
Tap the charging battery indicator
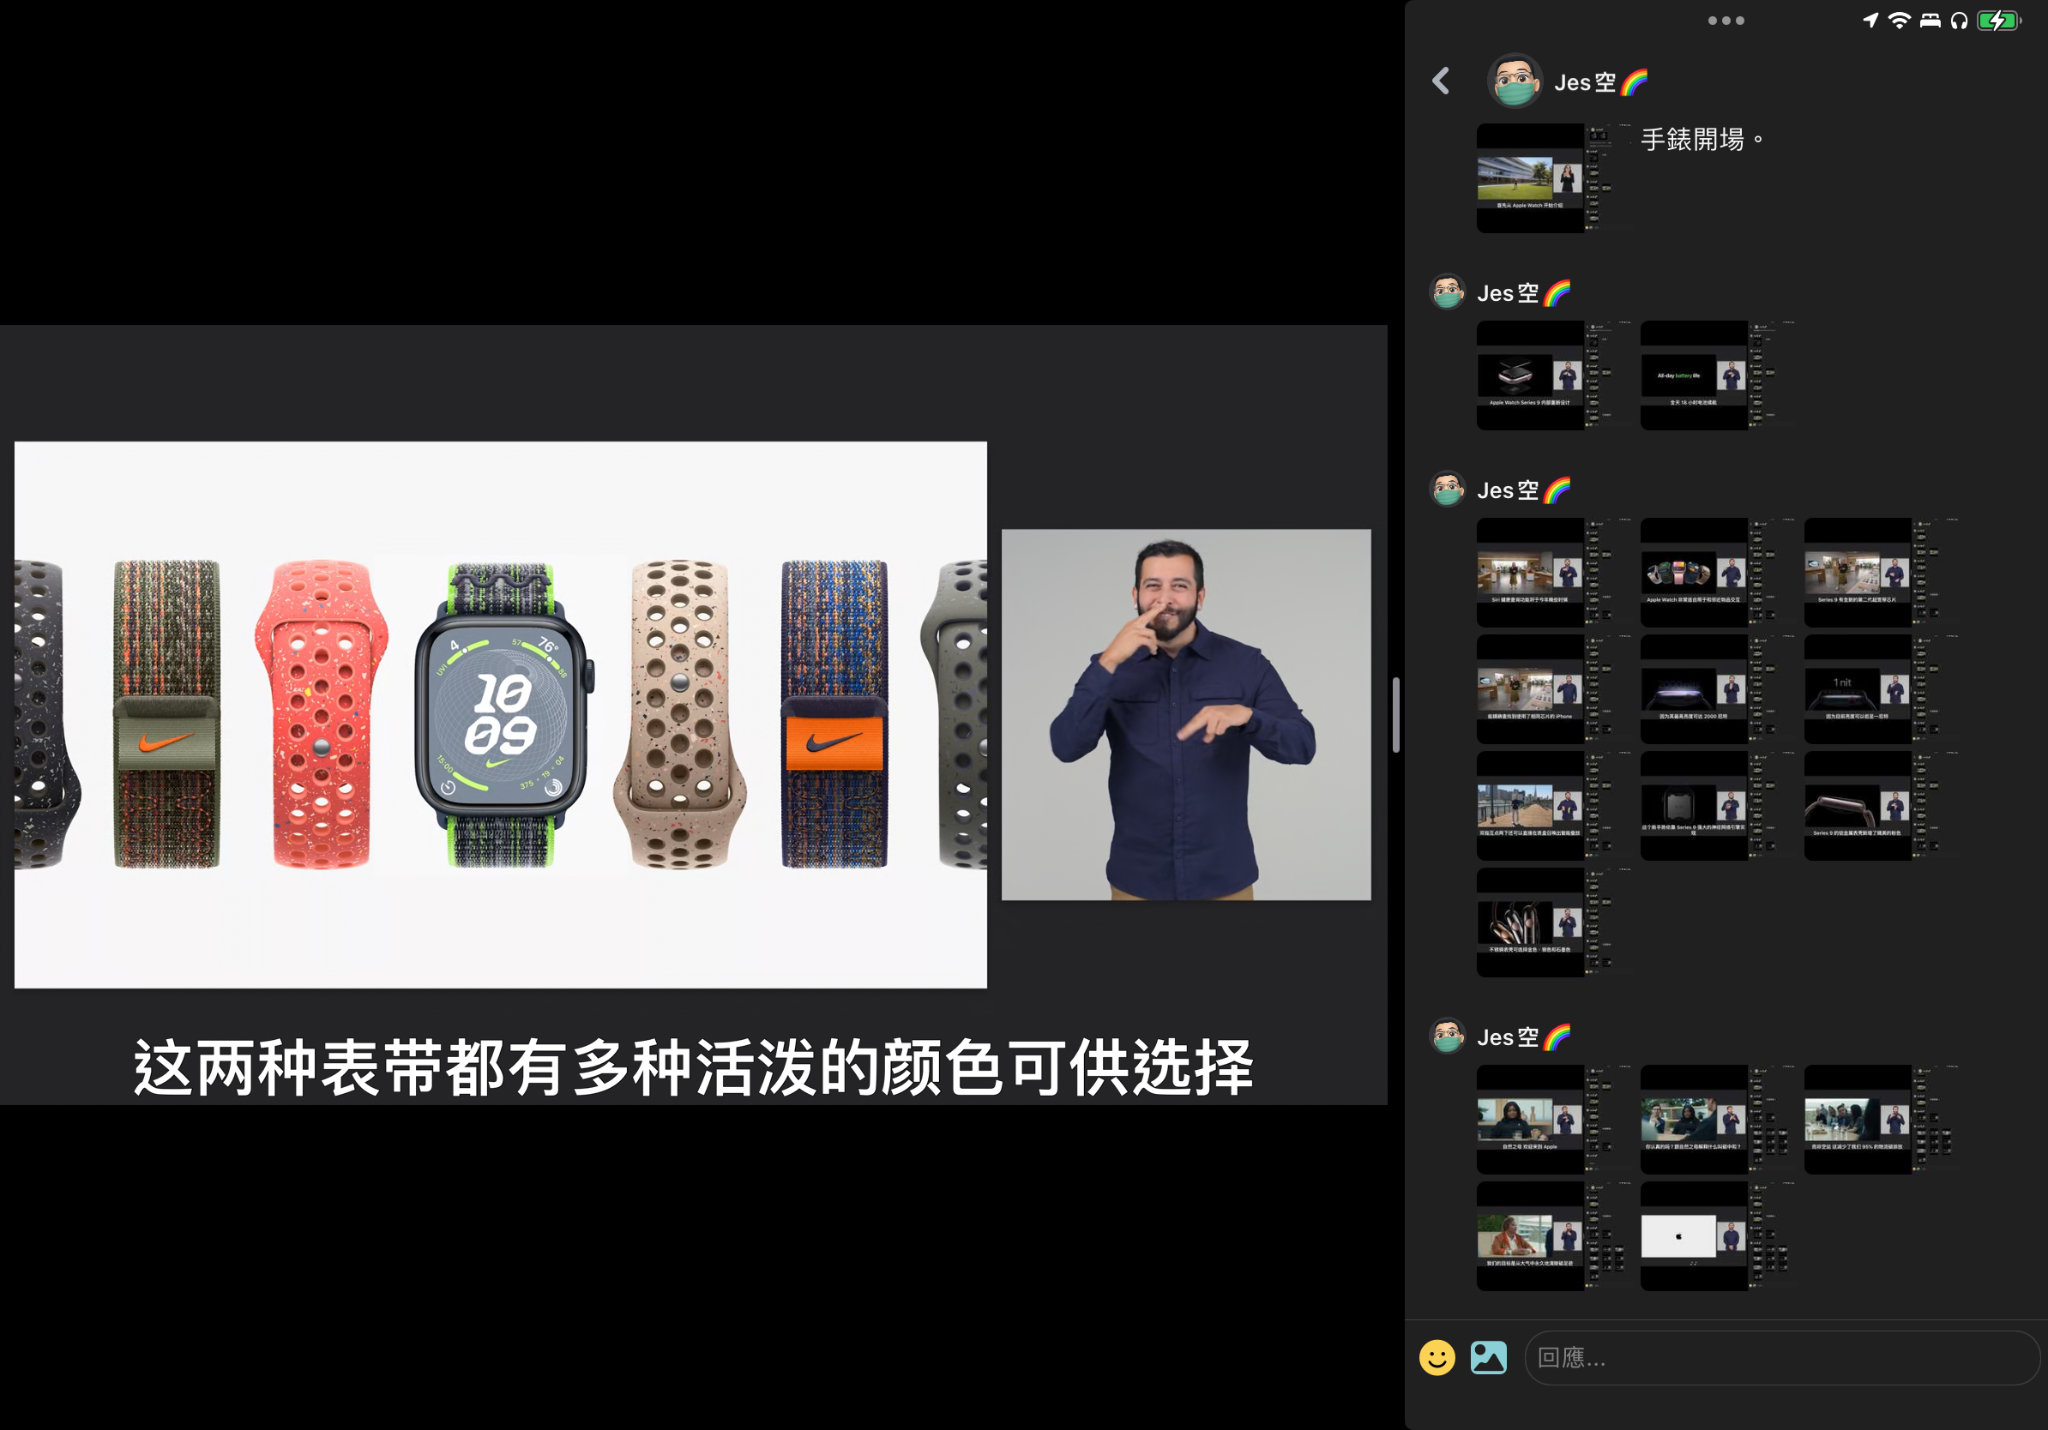click(x=1999, y=20)
